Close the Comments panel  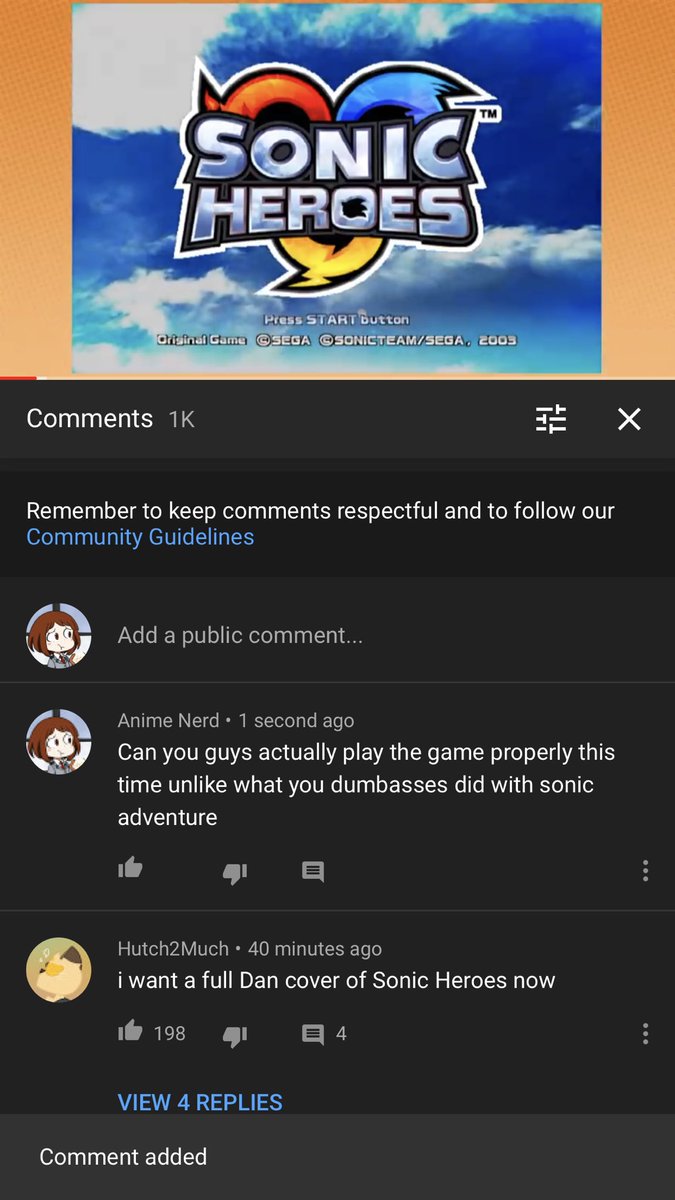coord(629,419)
